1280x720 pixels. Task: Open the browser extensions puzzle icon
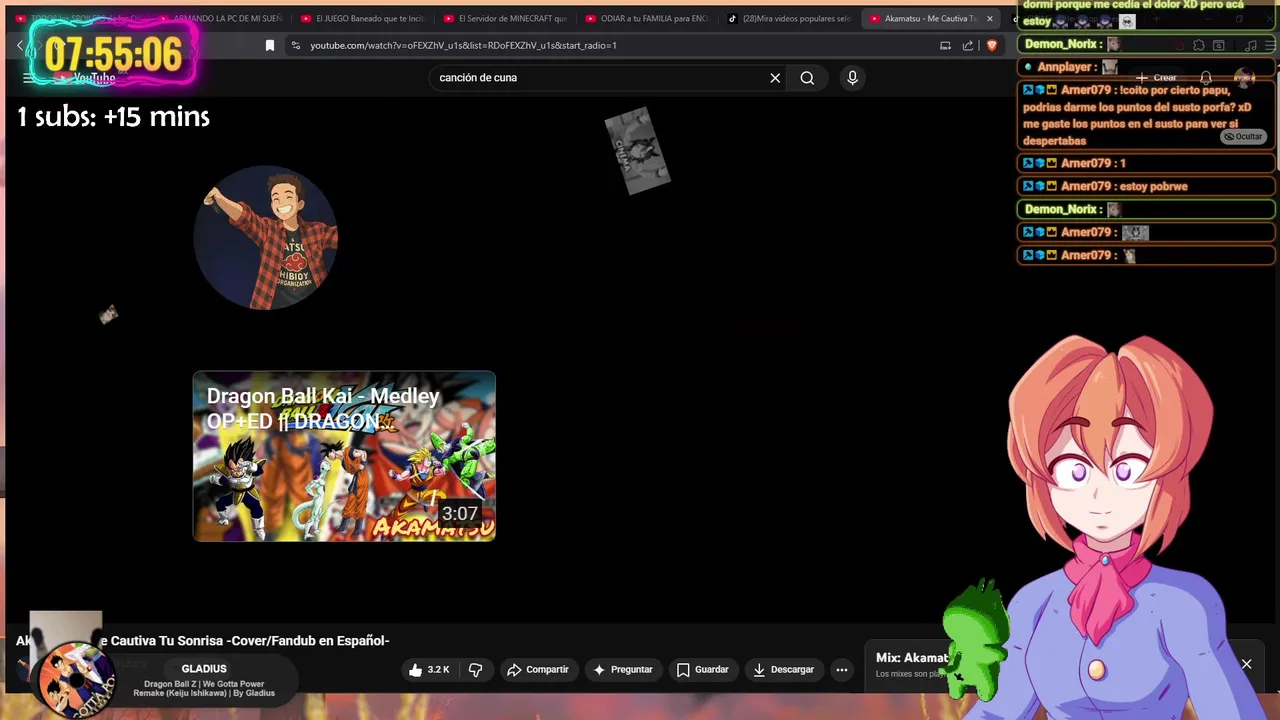point(1199,45)
